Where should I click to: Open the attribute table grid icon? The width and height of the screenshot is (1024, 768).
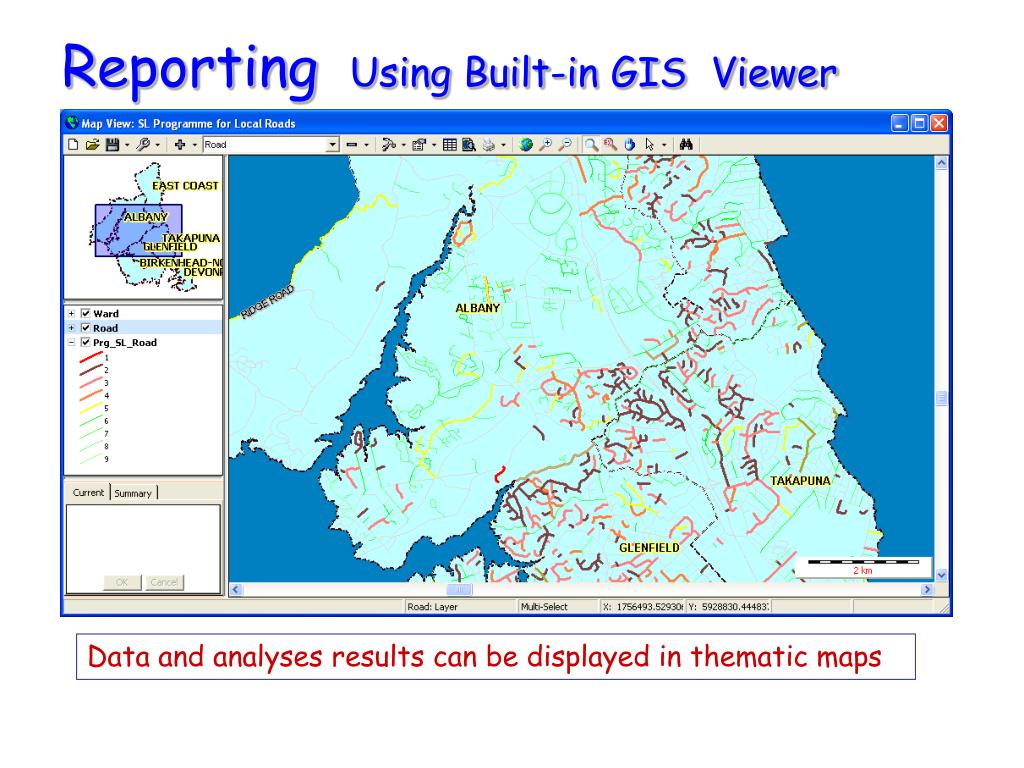(x=450, y=144)
